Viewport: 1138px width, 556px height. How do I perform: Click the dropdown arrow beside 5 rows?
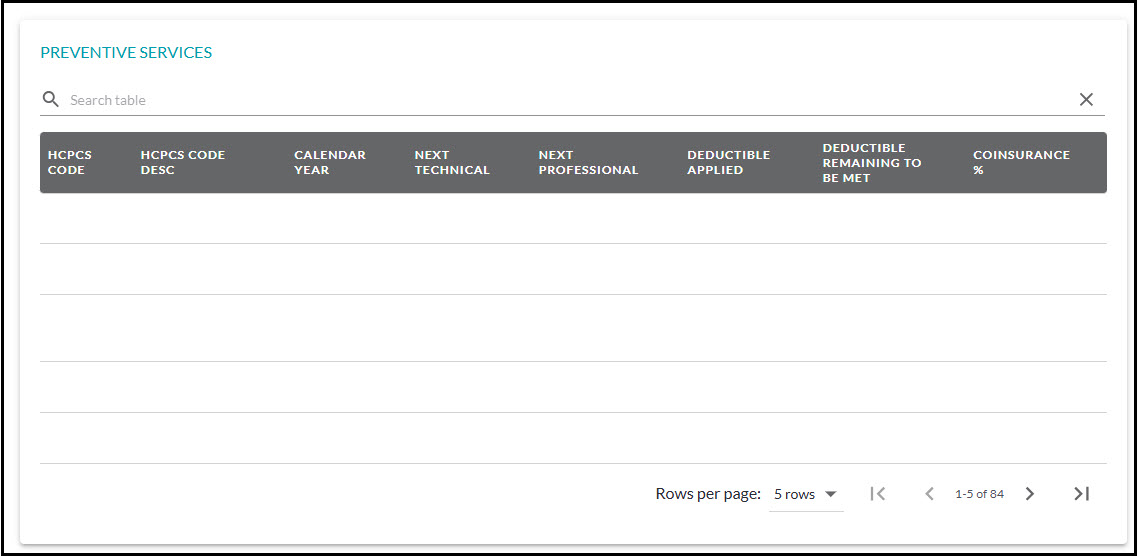tap(830, 494)
